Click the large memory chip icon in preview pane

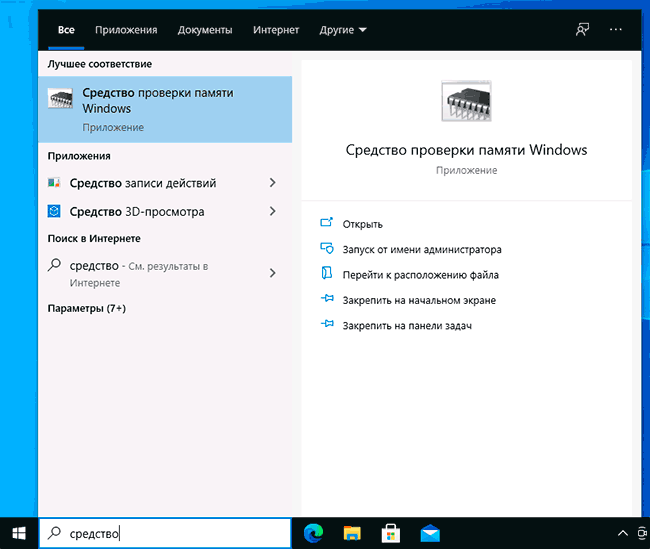coord(466,101)
